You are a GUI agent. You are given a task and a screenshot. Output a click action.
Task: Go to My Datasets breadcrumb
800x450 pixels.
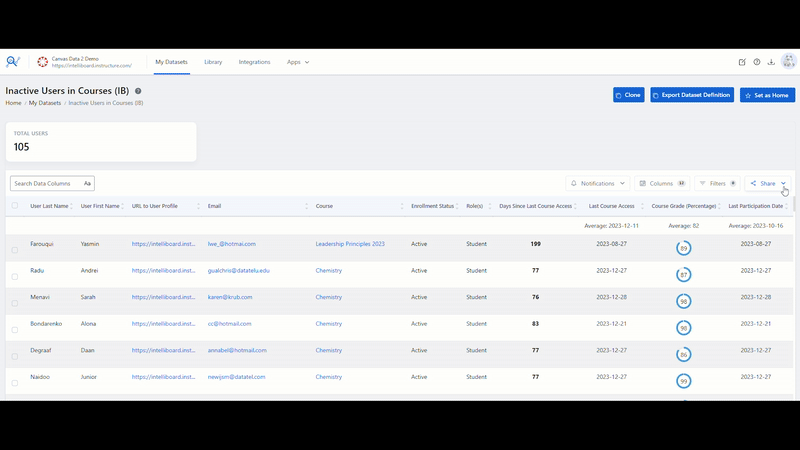(x=45, y=103)
